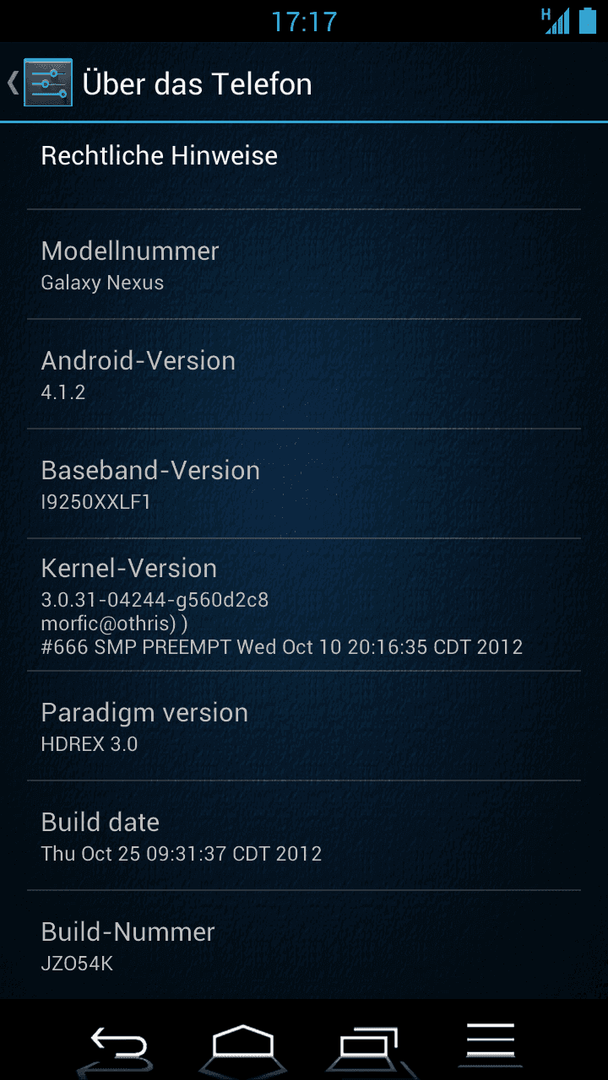The width and height of the screenshot is (608, 1080).
Task: Tap the Build-Nummer JZO54K entry
Action: (x=304, y=944)
